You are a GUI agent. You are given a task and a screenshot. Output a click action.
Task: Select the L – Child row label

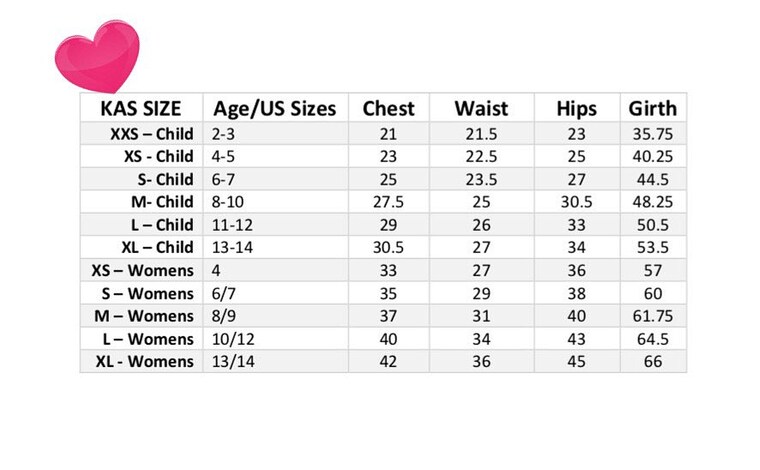tap(162, 225)
